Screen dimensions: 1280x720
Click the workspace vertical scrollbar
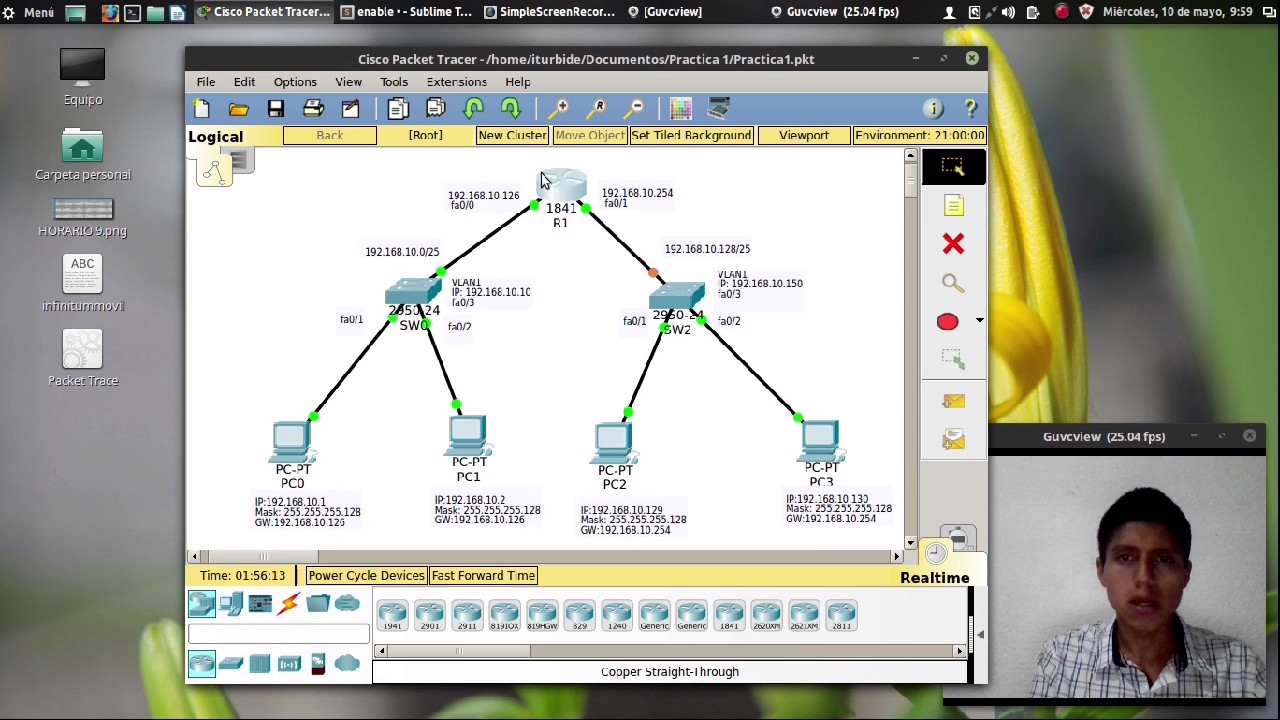click(910, 349)
